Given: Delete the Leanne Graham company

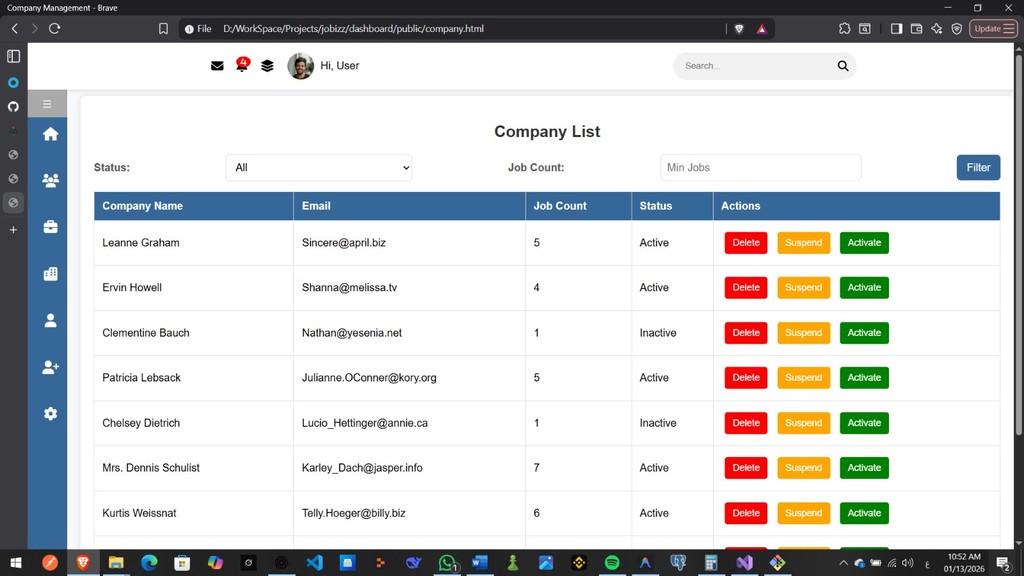Looking at the screenshot, I should click(x=746, y=243).
